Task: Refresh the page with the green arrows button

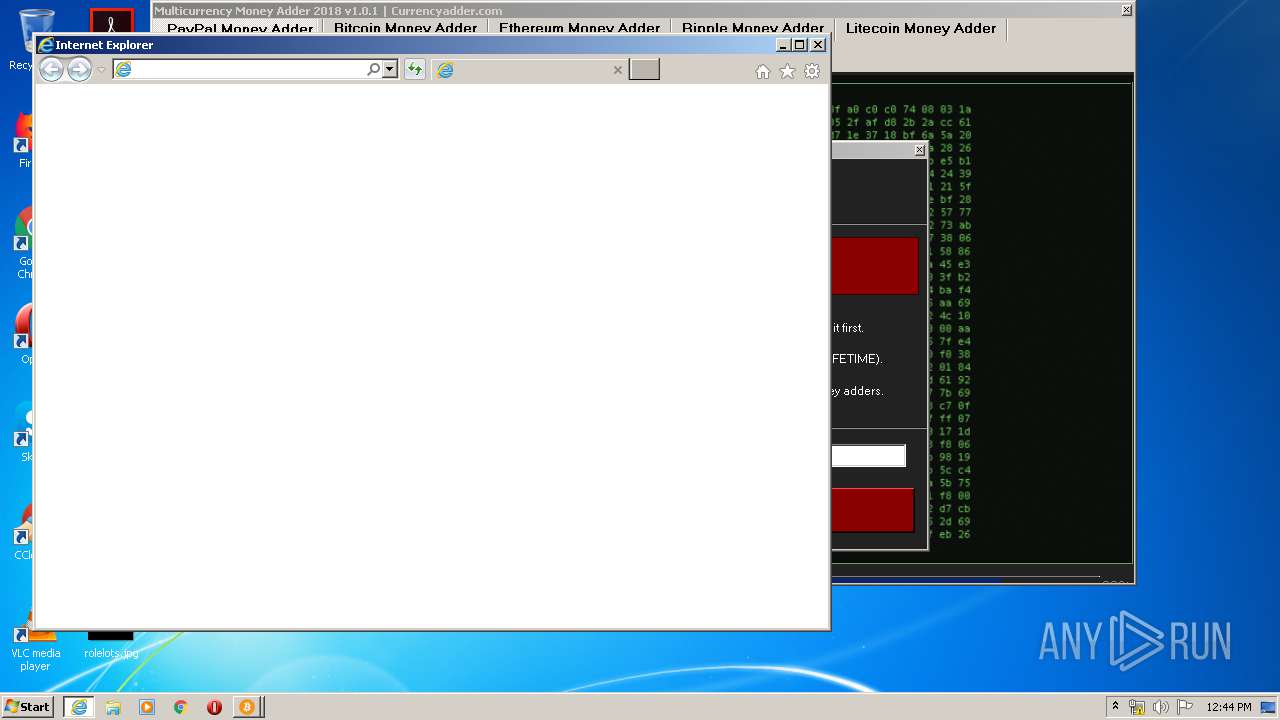Action: click(414, 69)
